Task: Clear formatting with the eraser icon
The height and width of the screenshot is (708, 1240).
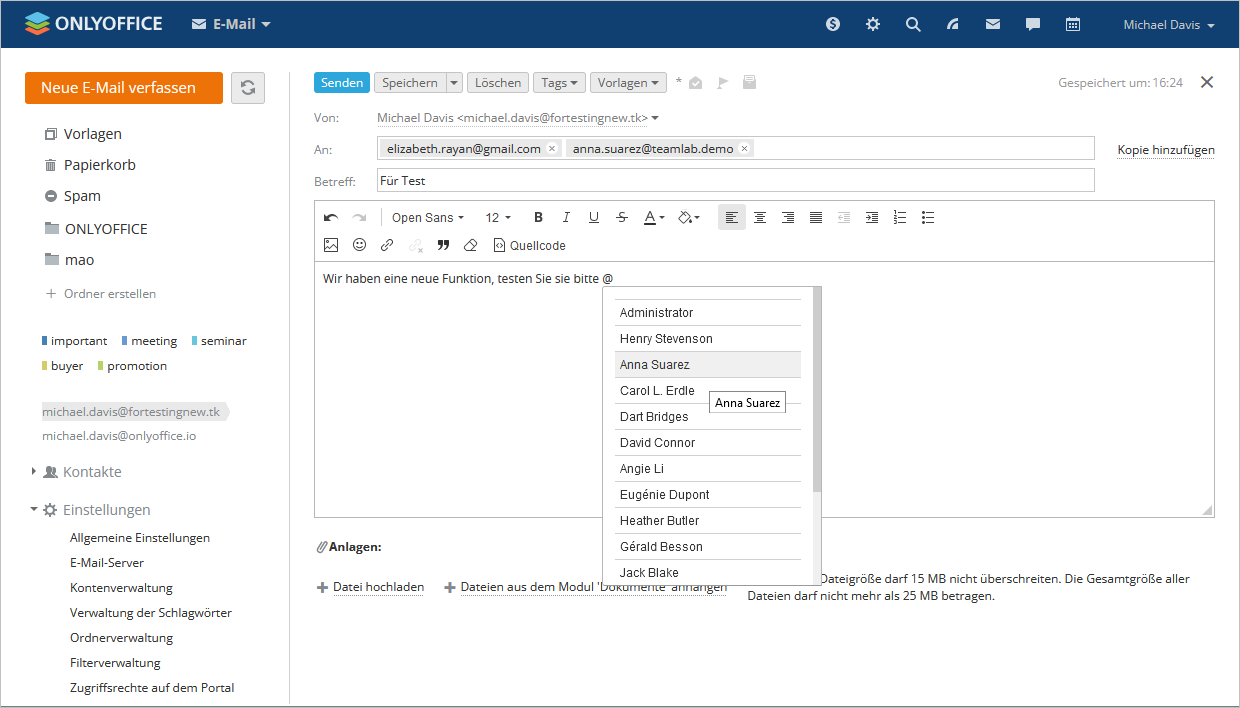Action: coord(471,245)
